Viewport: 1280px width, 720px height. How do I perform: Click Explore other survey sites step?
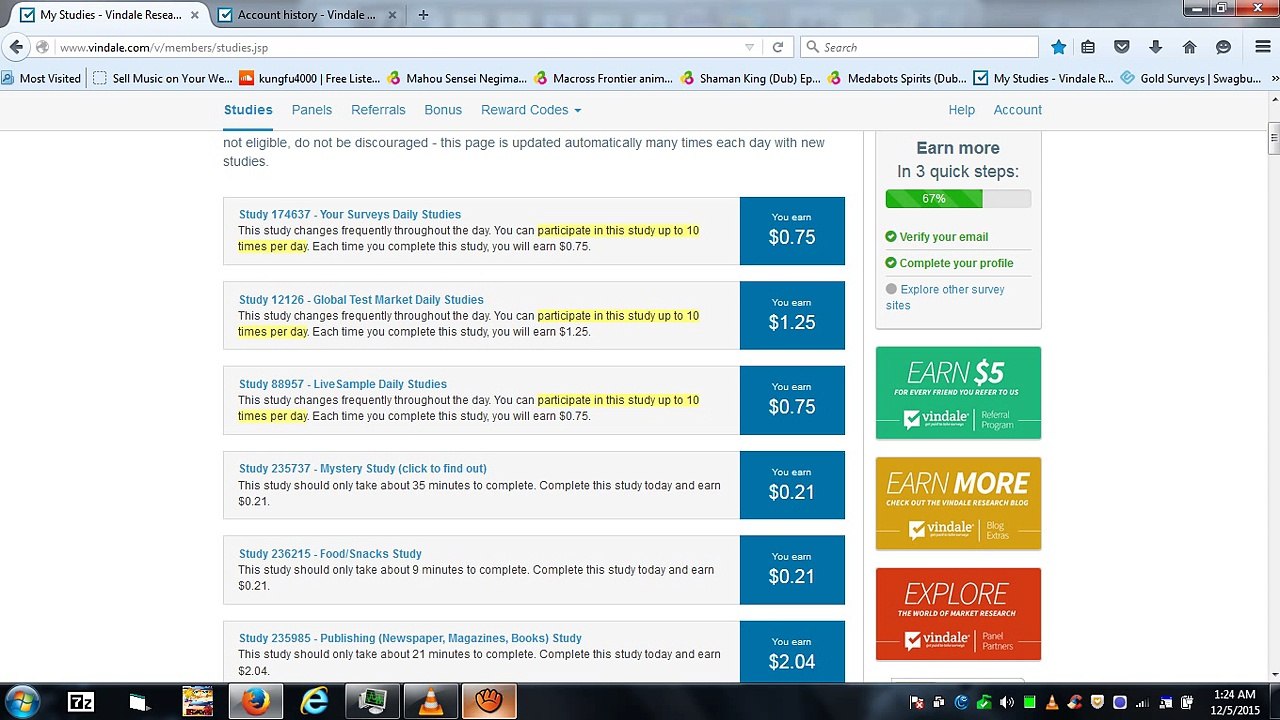tap(945, 297)
